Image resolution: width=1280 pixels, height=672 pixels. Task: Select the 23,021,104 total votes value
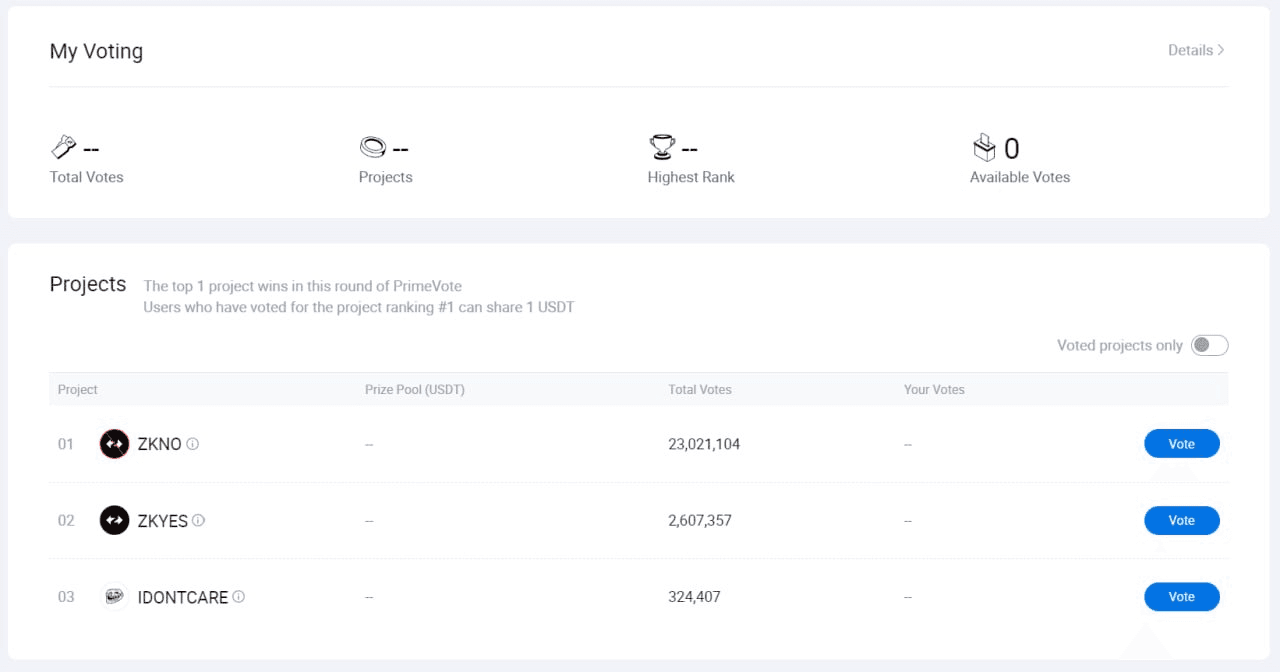704,444
